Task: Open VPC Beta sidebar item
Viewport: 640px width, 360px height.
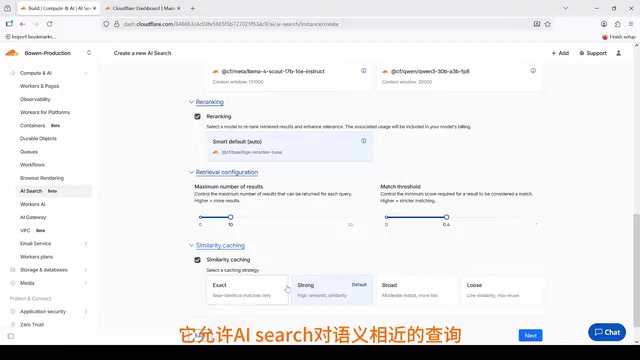Action: coord(32,230)
